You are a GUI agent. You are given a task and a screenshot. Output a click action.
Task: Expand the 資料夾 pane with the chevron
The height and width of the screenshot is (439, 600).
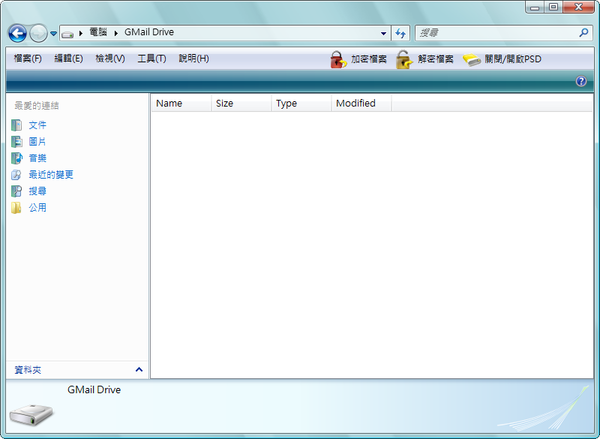[x=139, y=370]
